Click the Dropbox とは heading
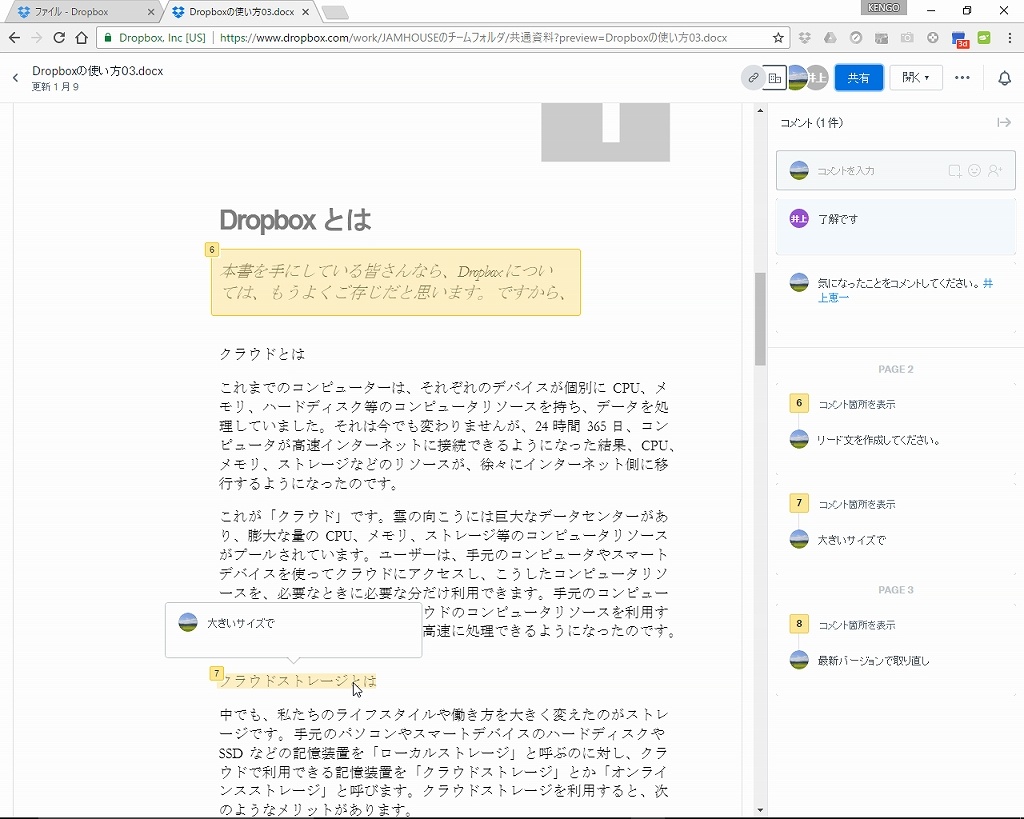This screenshot has width=1024, height=819. [x=295, y=220]
